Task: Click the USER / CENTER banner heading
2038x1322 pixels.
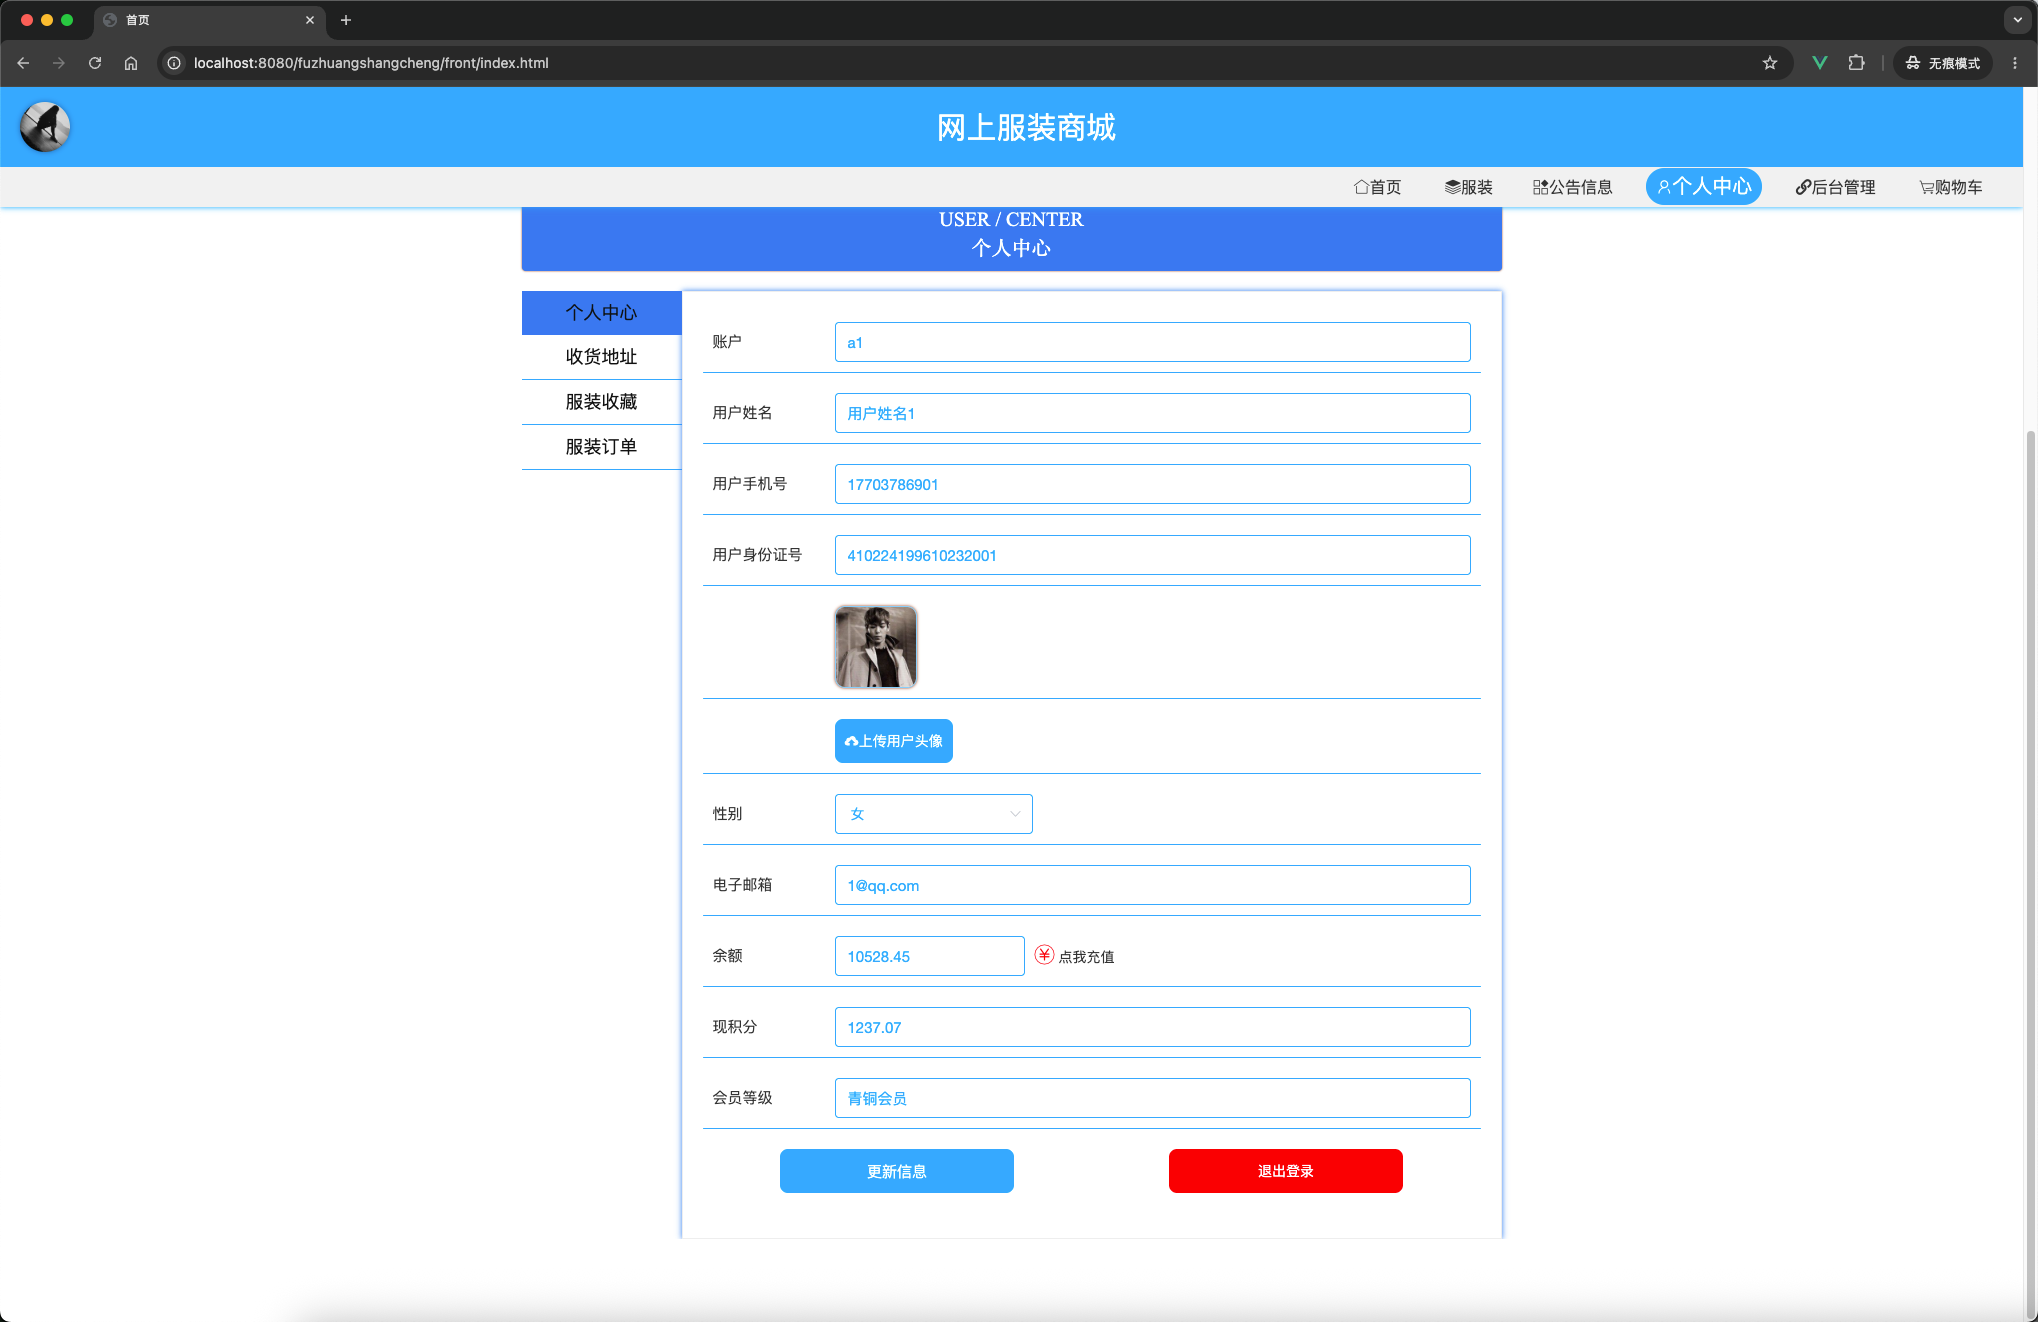Action: click(x=1011, y=219)
